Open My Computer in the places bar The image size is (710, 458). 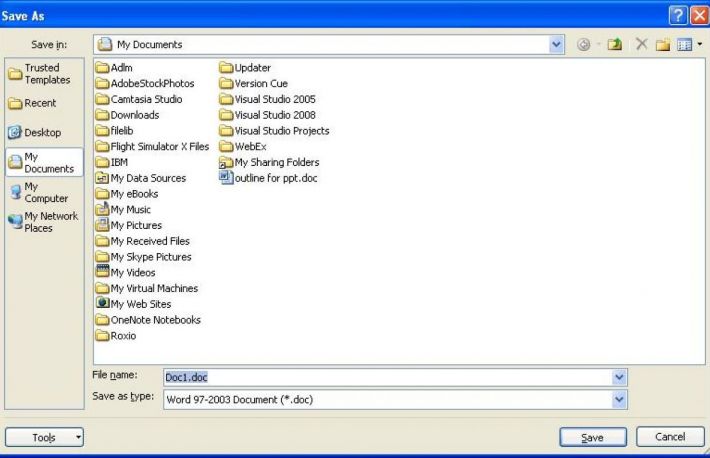42,192
